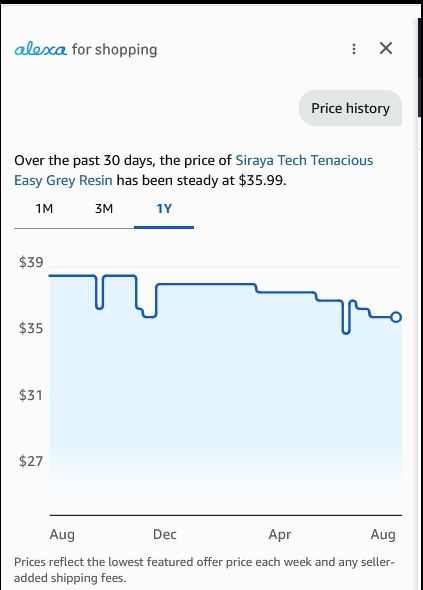
Task: Open the Siraya Tech Tenacious product link
Action: 304,160
